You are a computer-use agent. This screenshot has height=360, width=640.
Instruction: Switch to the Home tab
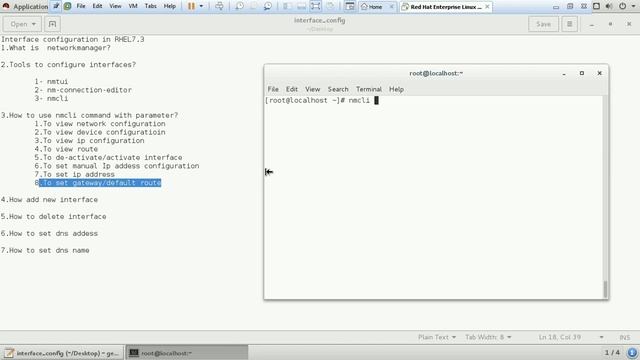pyautogui.click(x=372, y=7)
